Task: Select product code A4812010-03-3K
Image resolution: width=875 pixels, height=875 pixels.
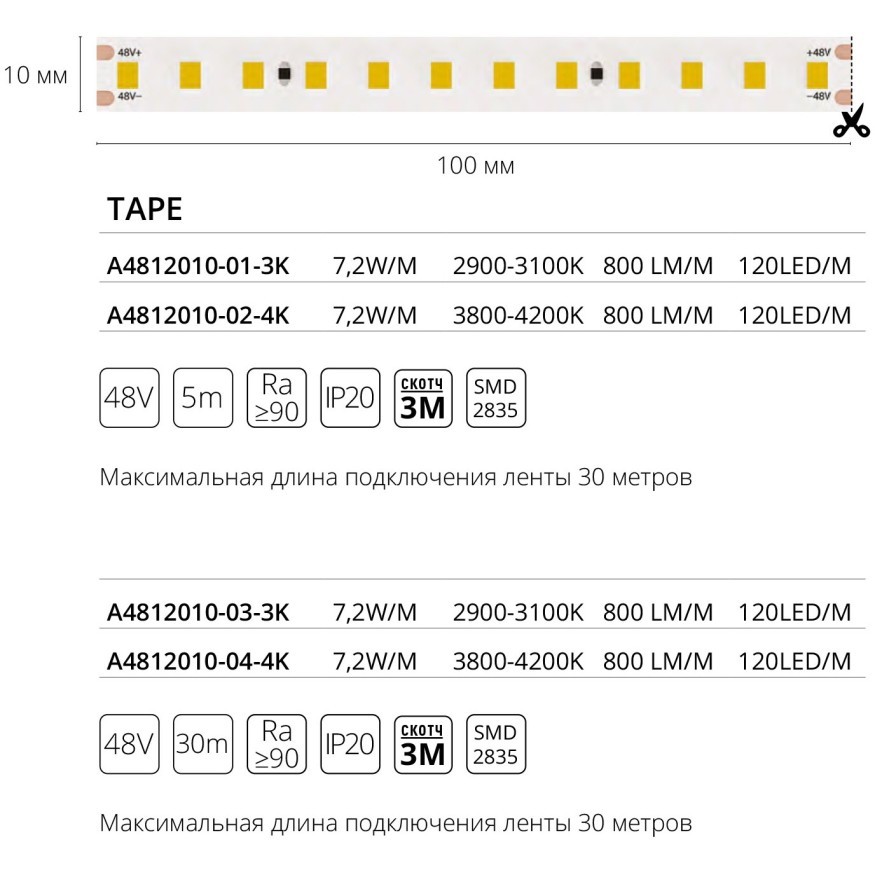Action: (198, 612)
